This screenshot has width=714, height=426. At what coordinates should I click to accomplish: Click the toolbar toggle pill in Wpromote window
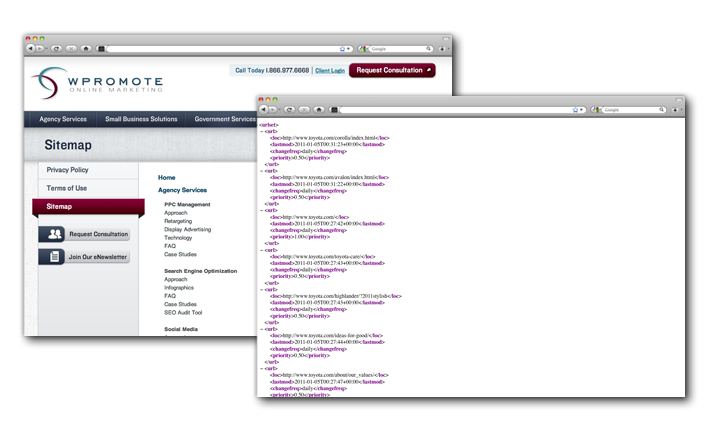click(x=446, y=38)
